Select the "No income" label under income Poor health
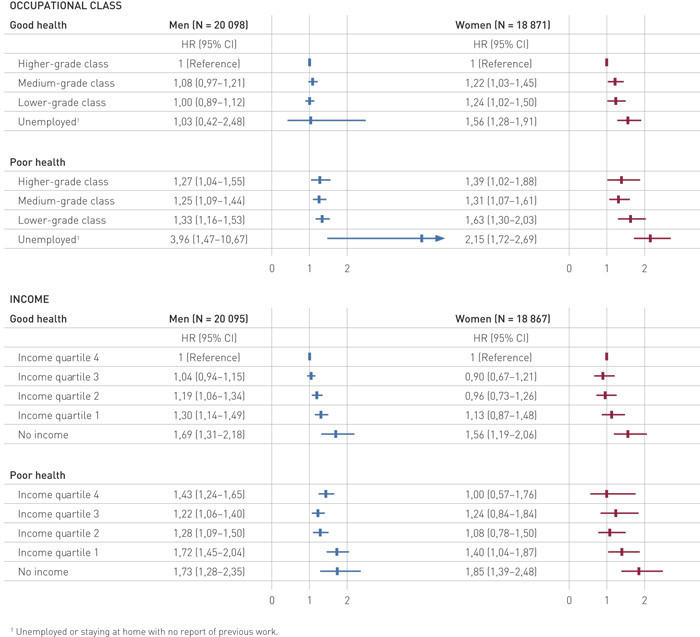 [44, 571]
